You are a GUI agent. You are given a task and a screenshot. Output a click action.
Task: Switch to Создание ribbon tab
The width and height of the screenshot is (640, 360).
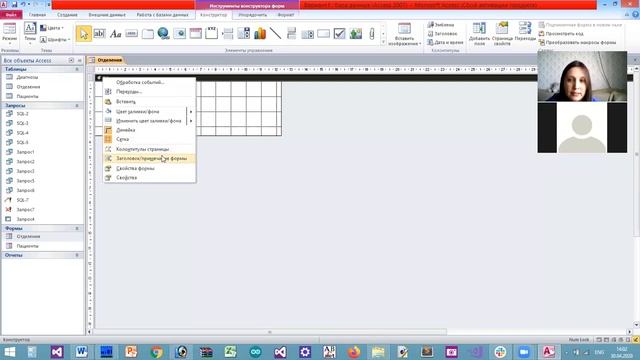67,15
